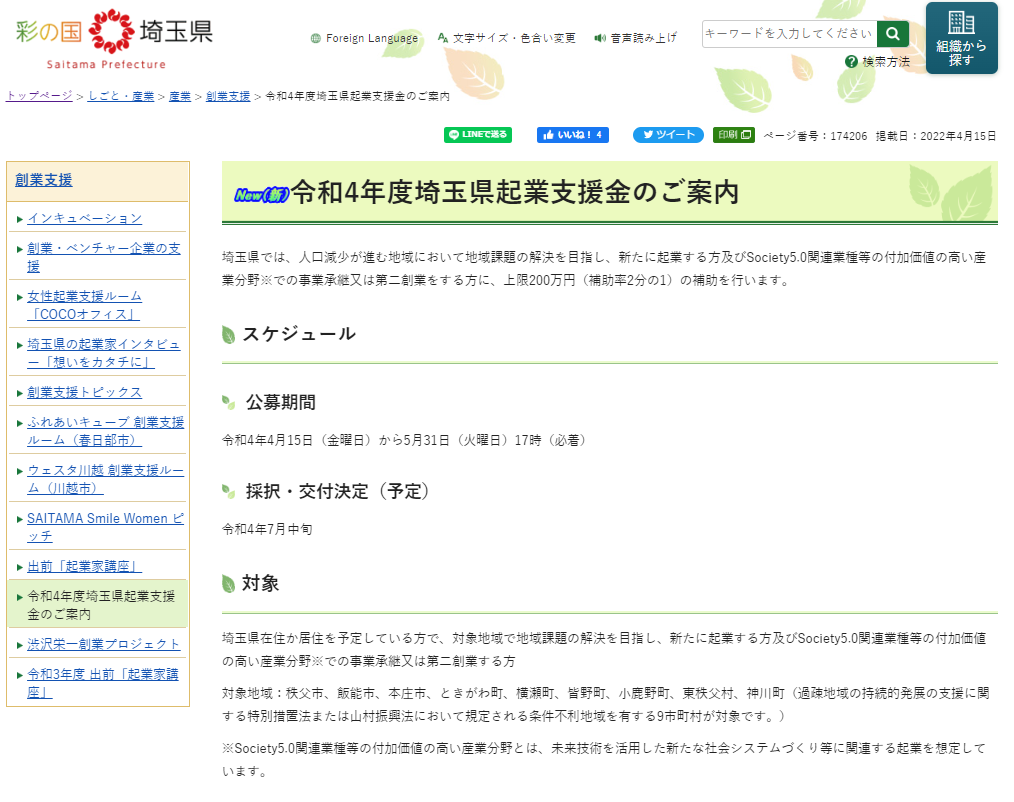Open the 創業支援 sidebar heading
The height and width of the screenshot is (802, 1014).
(44, 180)
